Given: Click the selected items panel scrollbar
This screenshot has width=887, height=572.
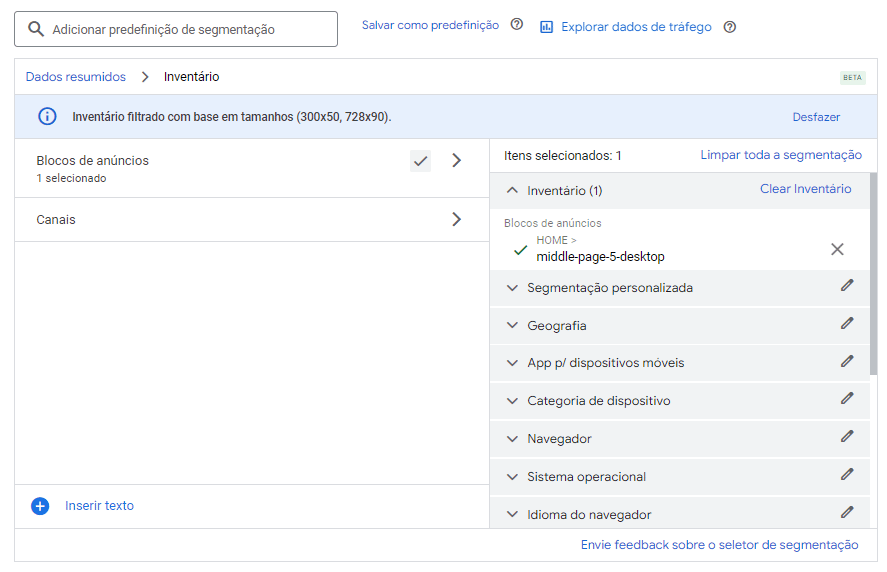Looking at the screenshot, I should pyautogui.click(x=873, y=274).
